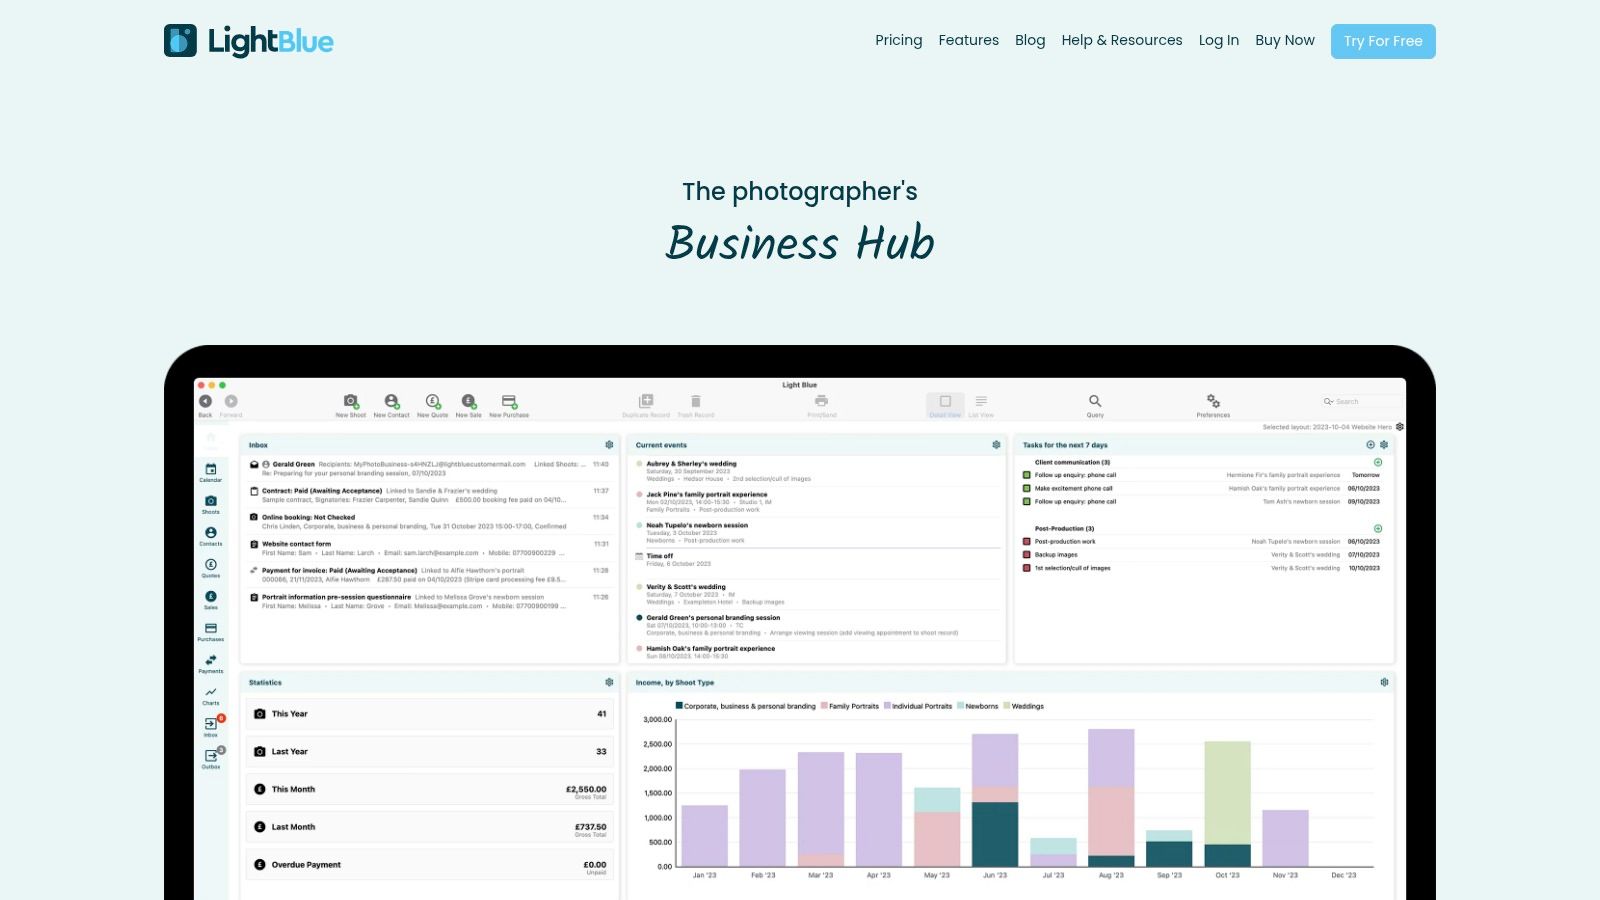The height and width of the screenshot is (900, 1600).
Task: Click the Jun '23 chart bar
Action: [x=995, y=800]
